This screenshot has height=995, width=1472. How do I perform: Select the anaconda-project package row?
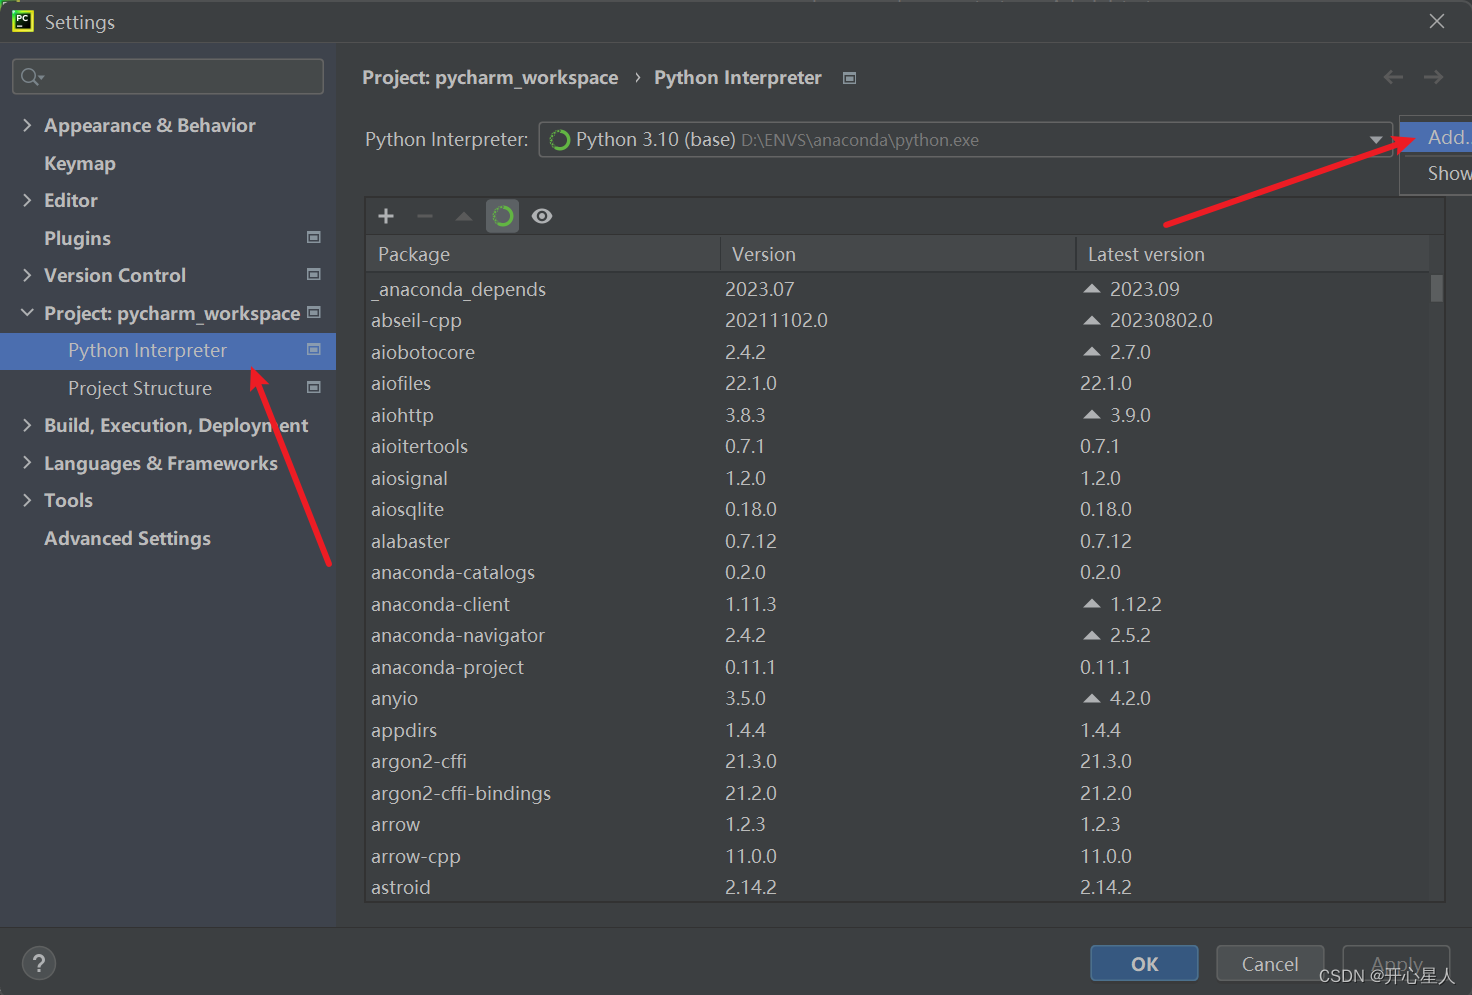[898, 667]
